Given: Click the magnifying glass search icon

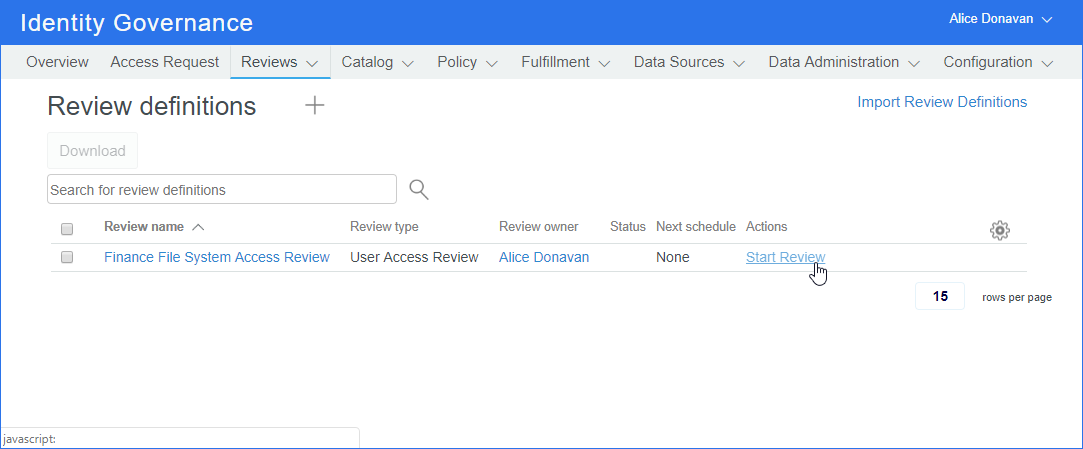Looking at the screenshot, I should coord(419,189).
